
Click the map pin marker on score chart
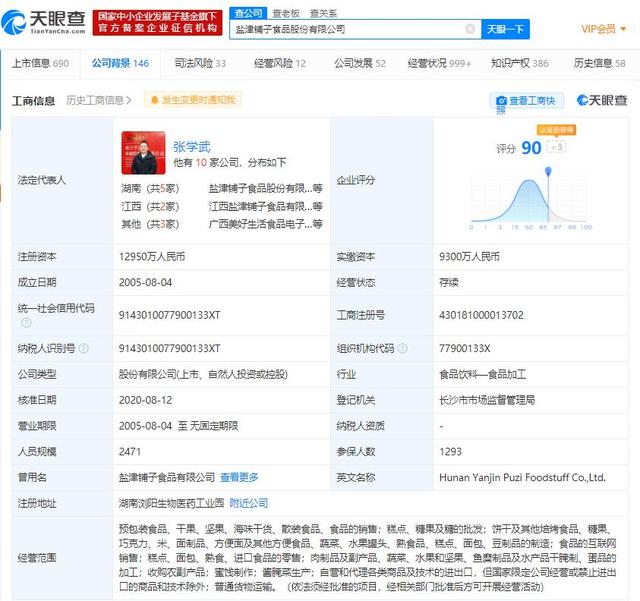(548, 171)
